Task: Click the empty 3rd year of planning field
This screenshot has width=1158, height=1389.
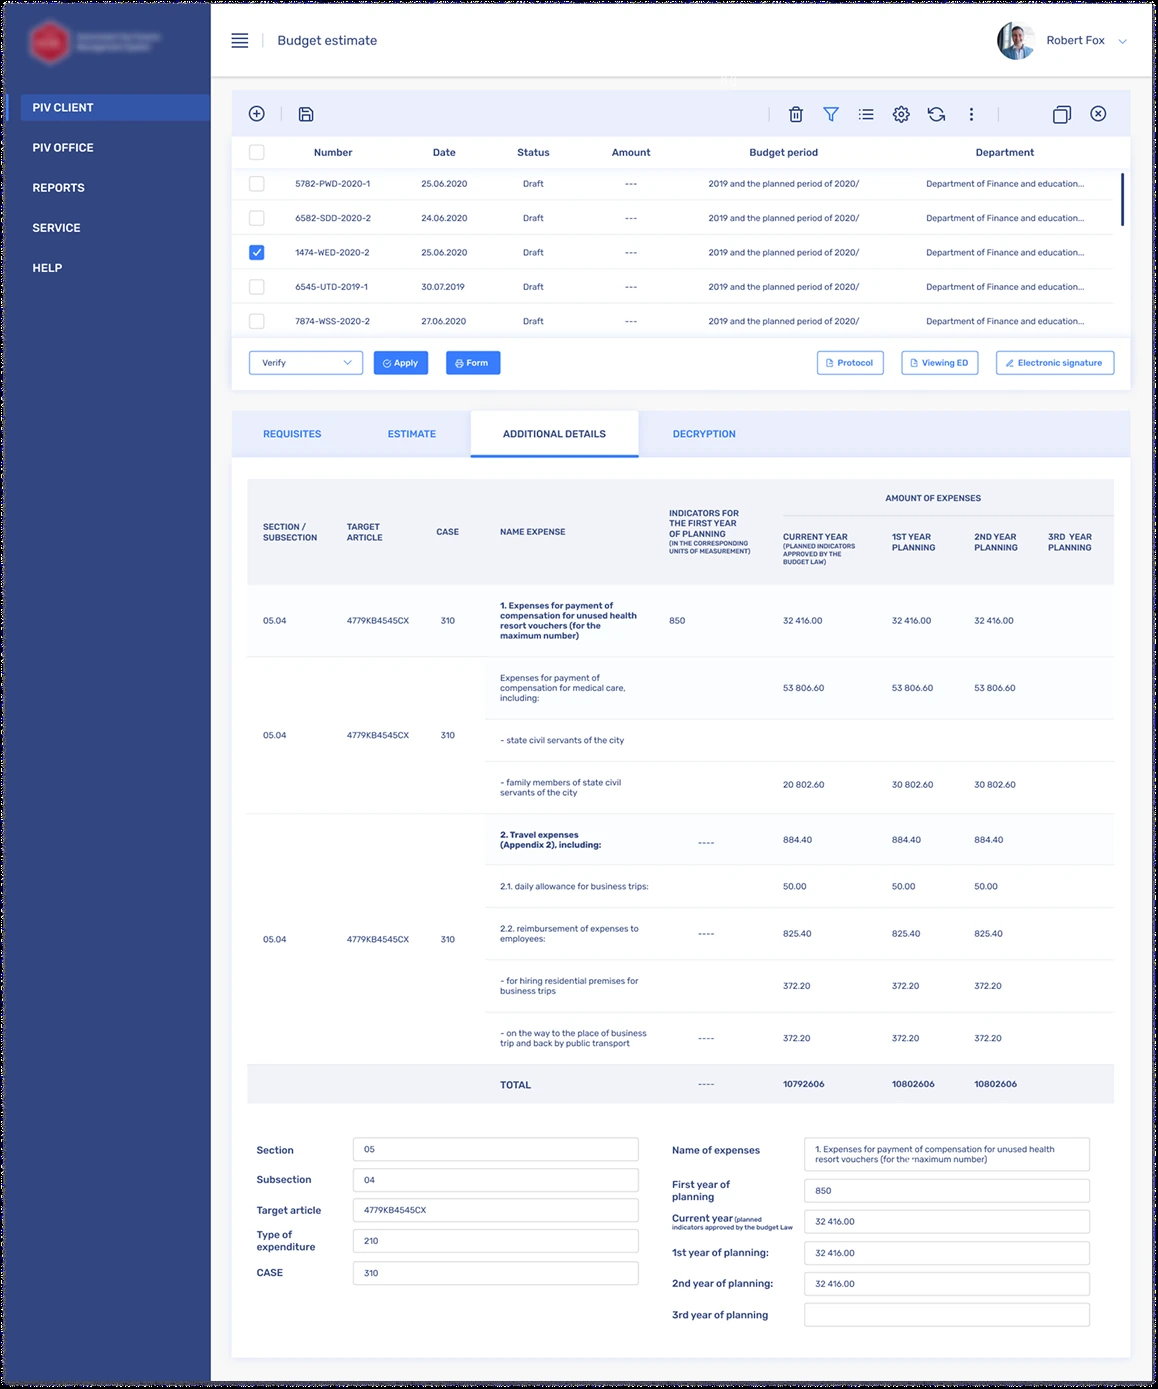Action: pos(947,1315)
